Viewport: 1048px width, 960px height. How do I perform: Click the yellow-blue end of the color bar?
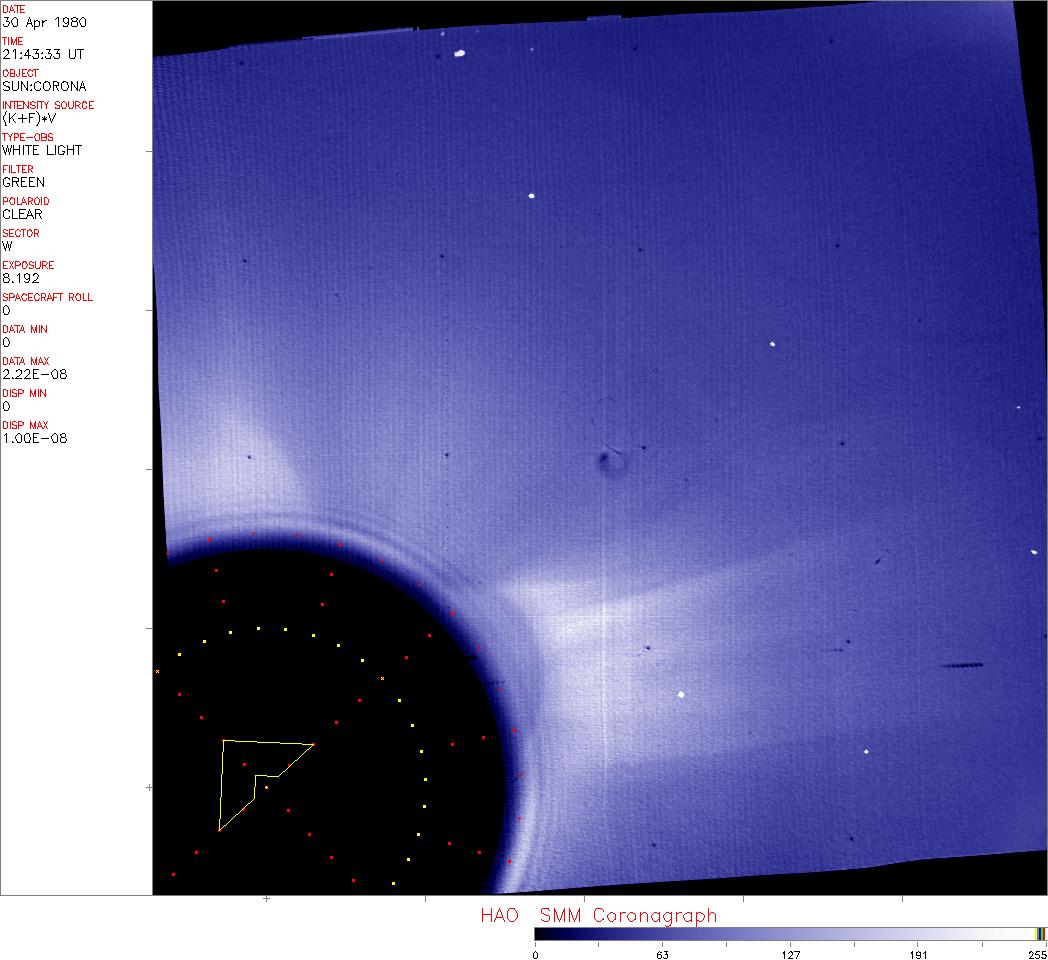pos(1040,934)
